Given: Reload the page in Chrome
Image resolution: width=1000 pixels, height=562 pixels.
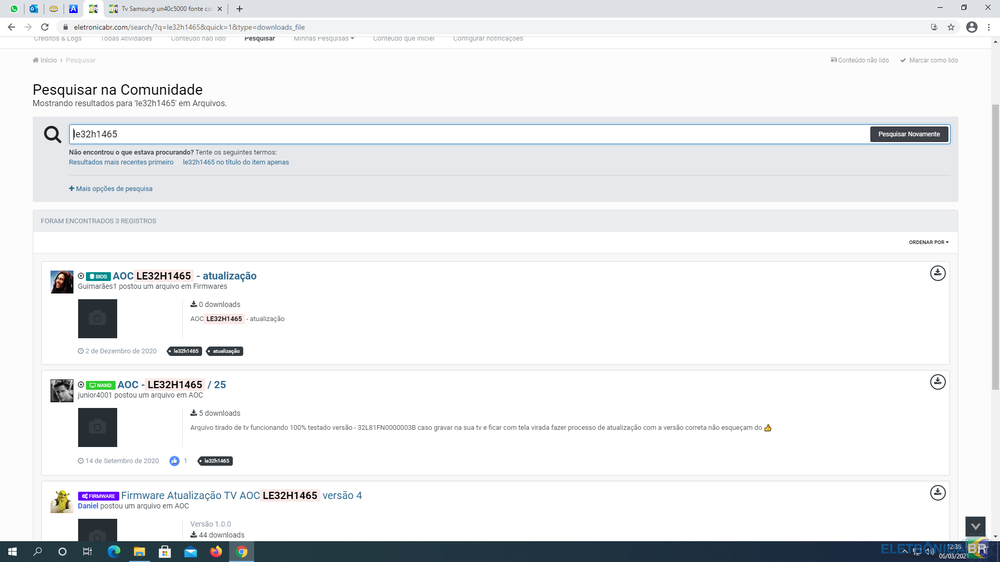Looking at the screenshot, I should click(45, 27).
